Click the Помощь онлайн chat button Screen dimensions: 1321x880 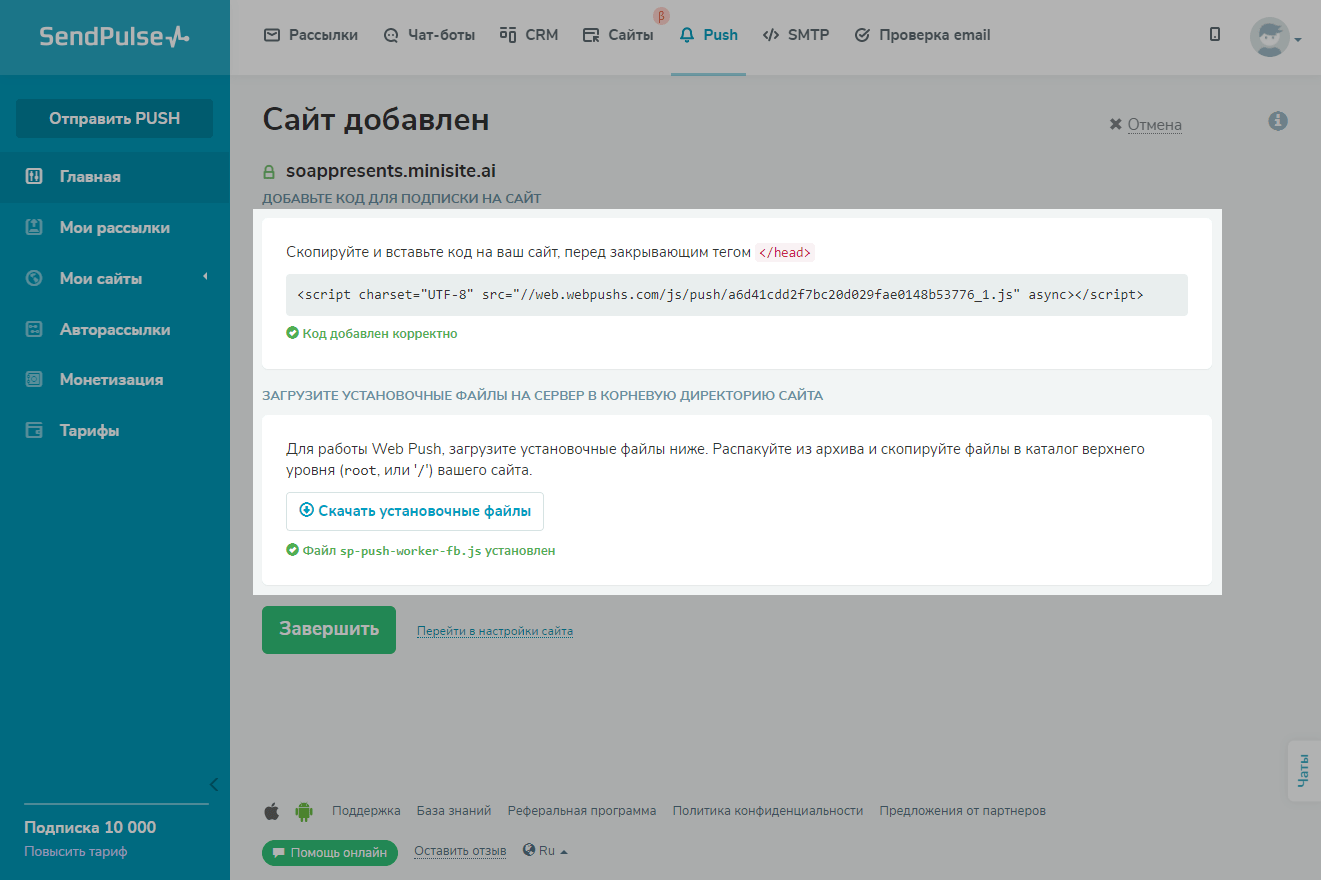330,853
